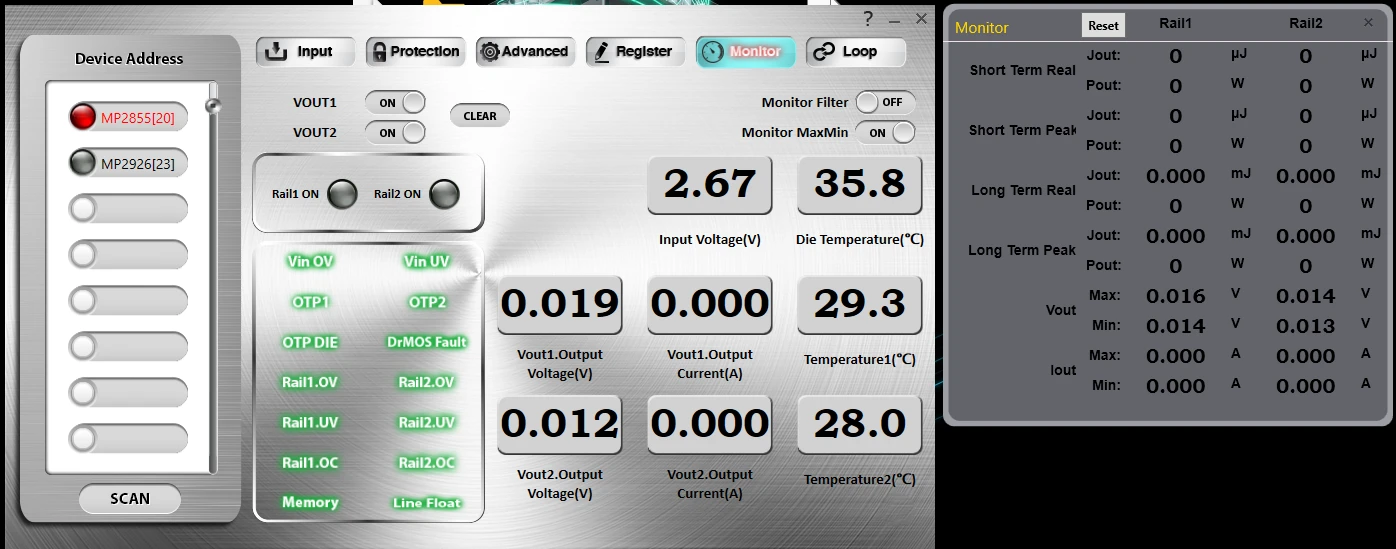This screenshot has height=549, width=1396.
Task: Click the Rail1 column header
Action: pyautogui.click(x=1176, y=23)
